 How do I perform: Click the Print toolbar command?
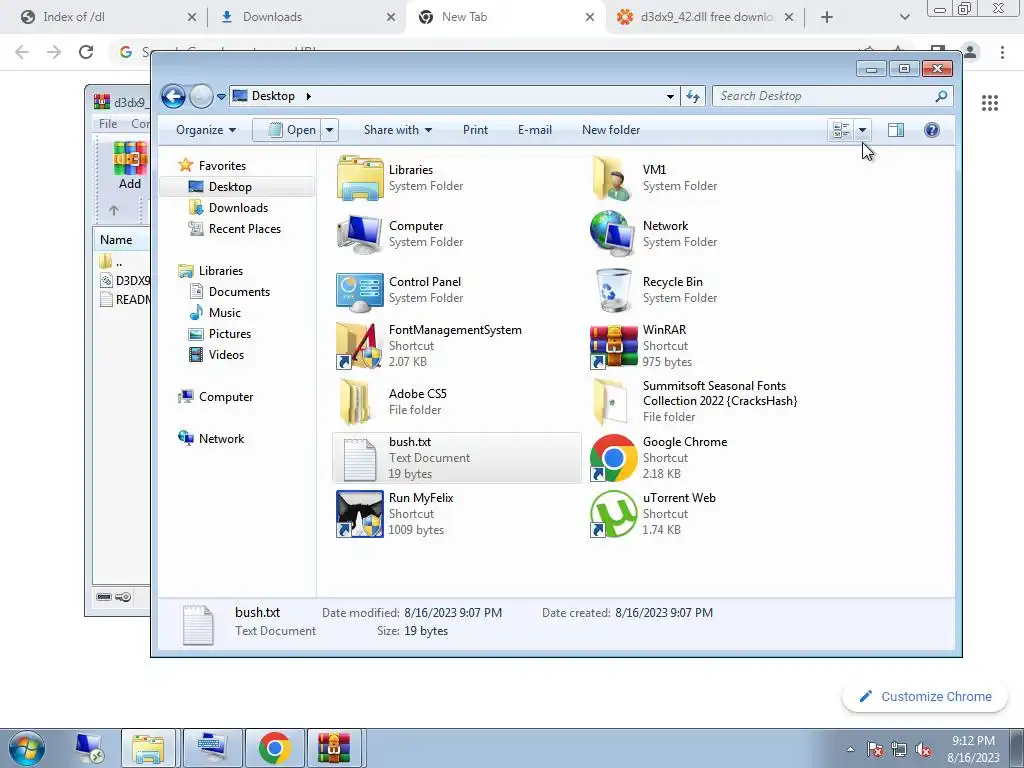tap(475, 130)
